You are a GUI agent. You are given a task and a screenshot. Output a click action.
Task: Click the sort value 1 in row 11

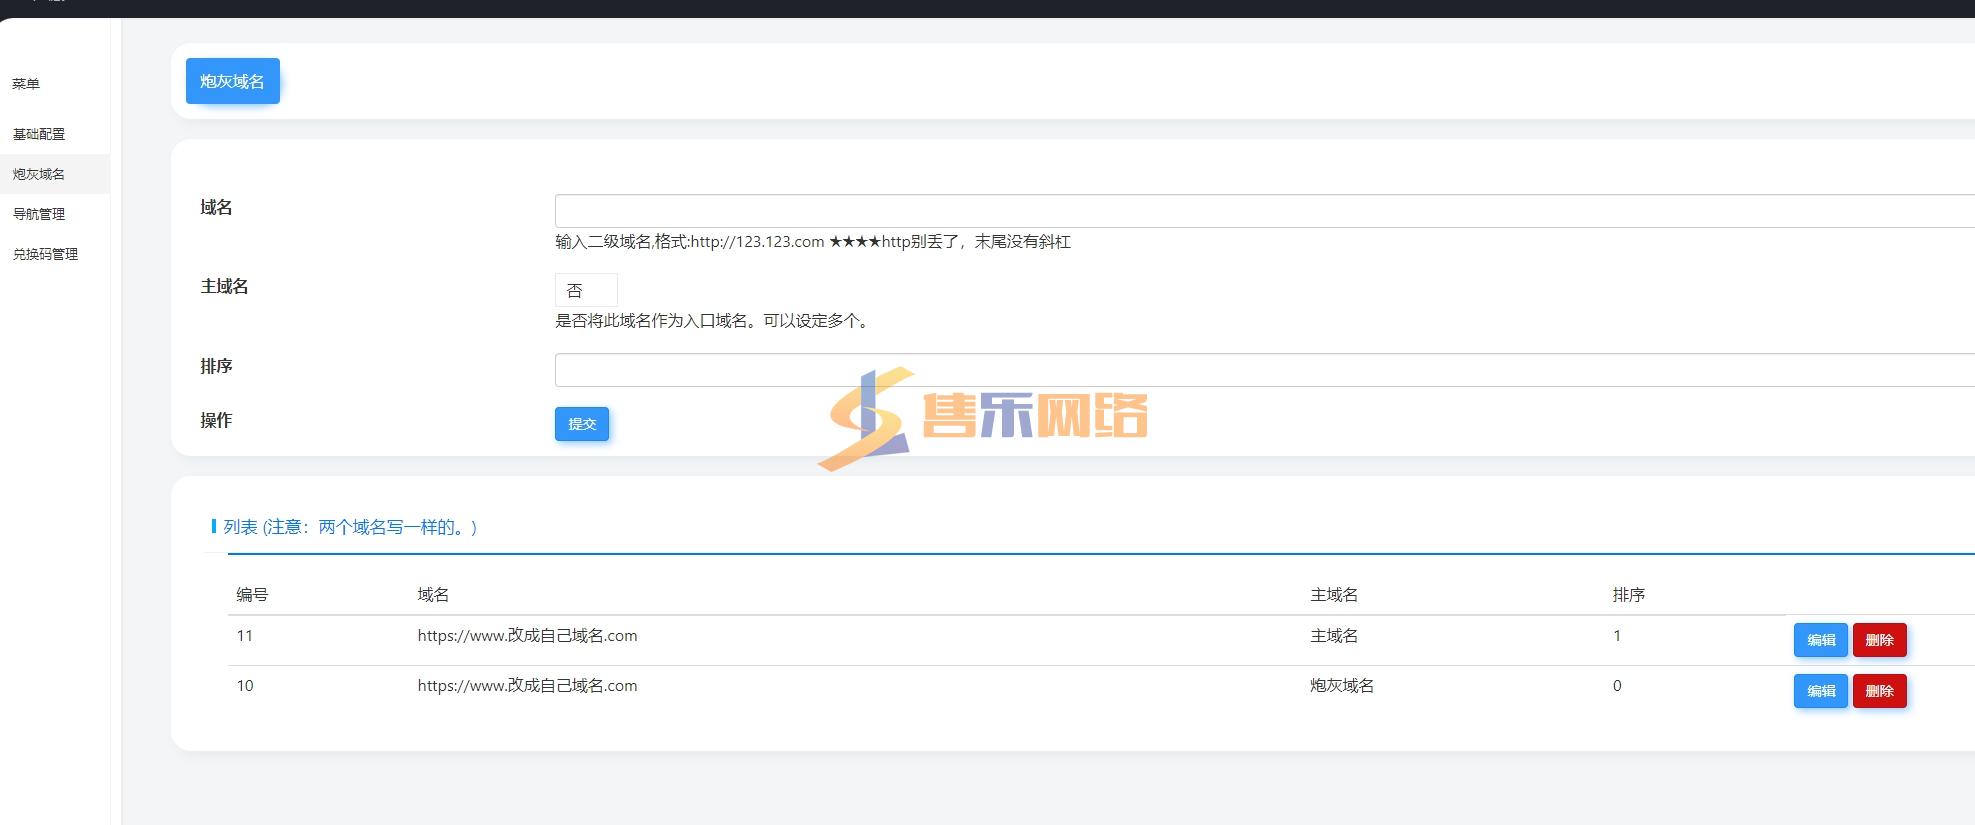click(1617, 636)
